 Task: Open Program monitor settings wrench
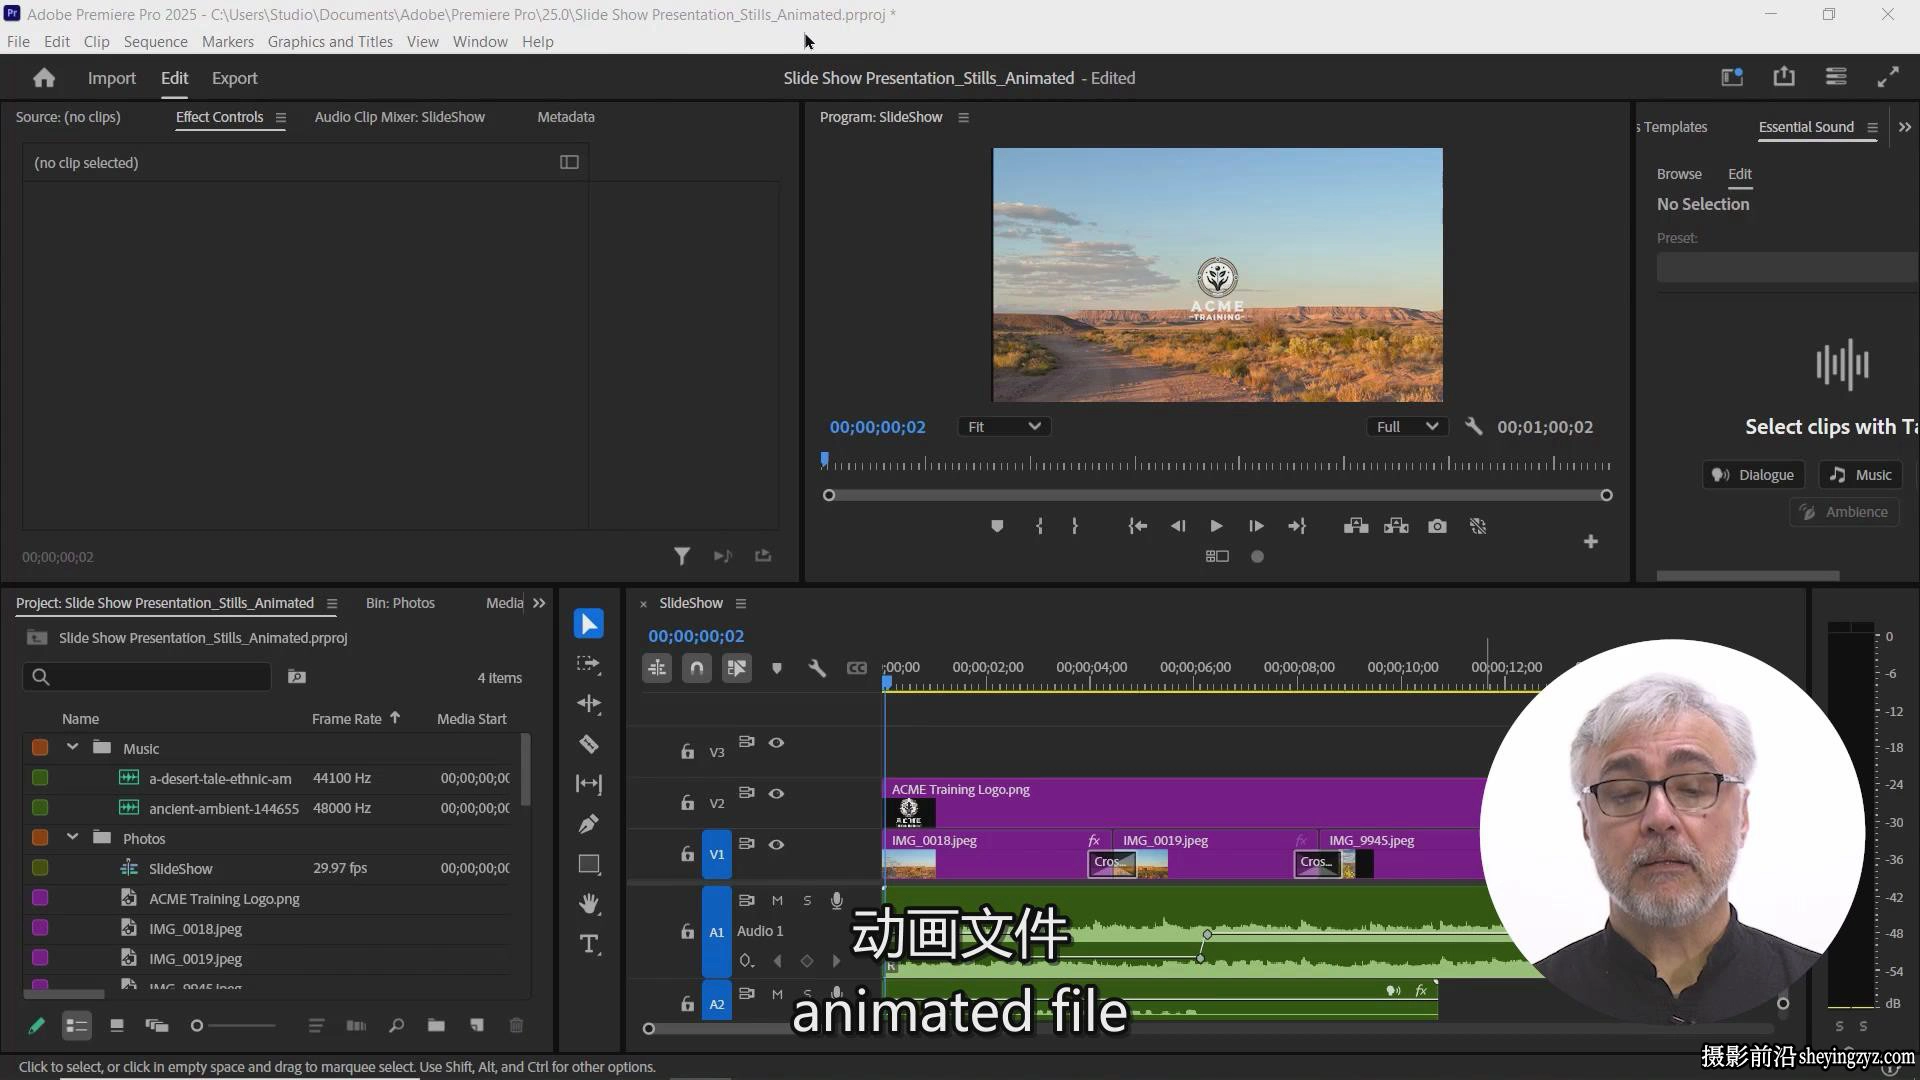1473,426
